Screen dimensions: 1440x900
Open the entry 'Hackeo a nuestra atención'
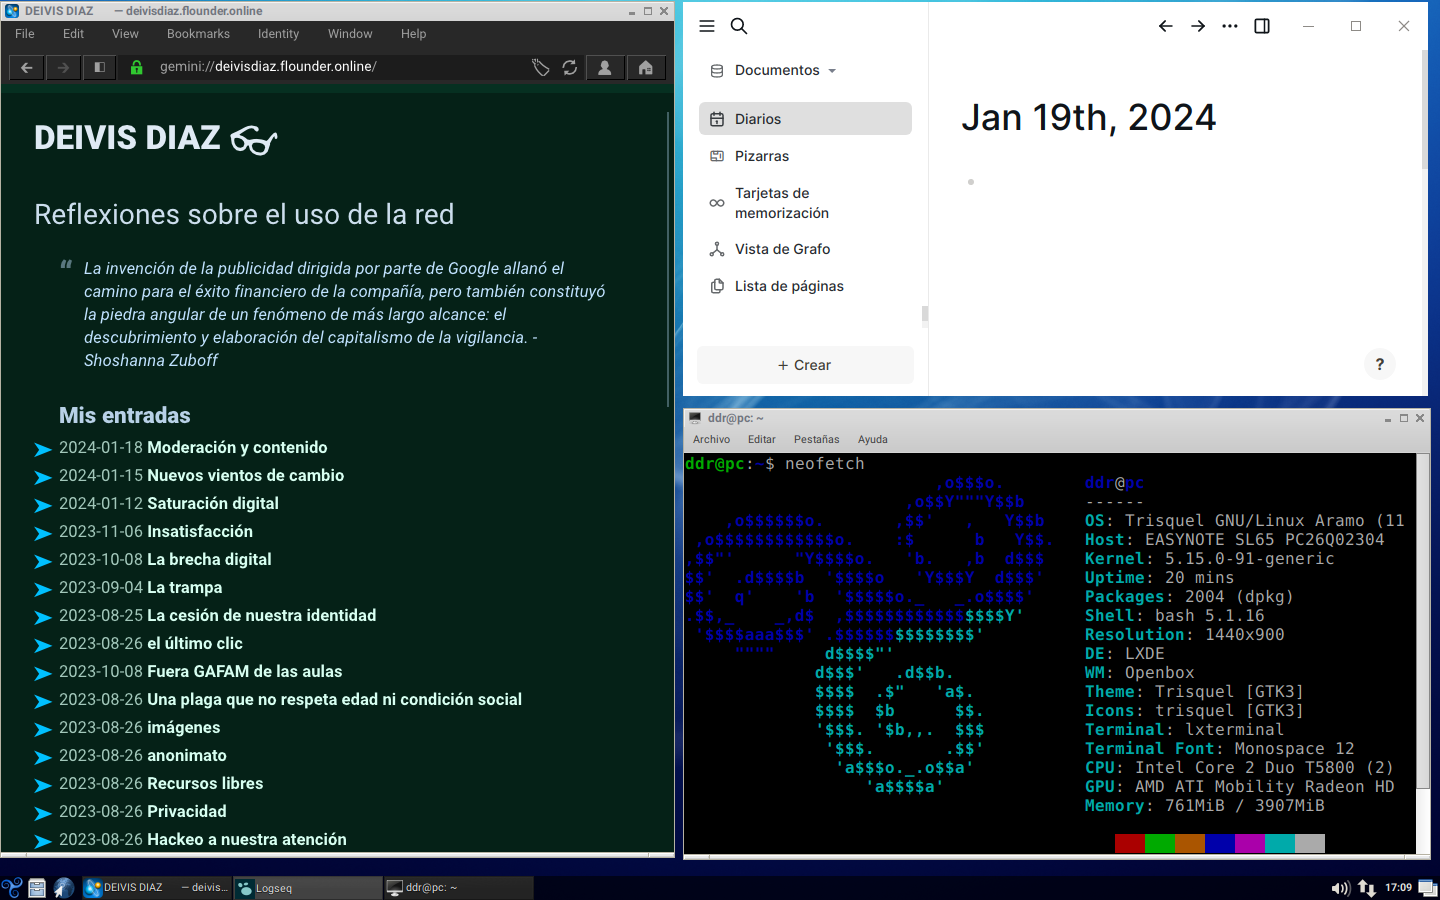pos(247,840)
